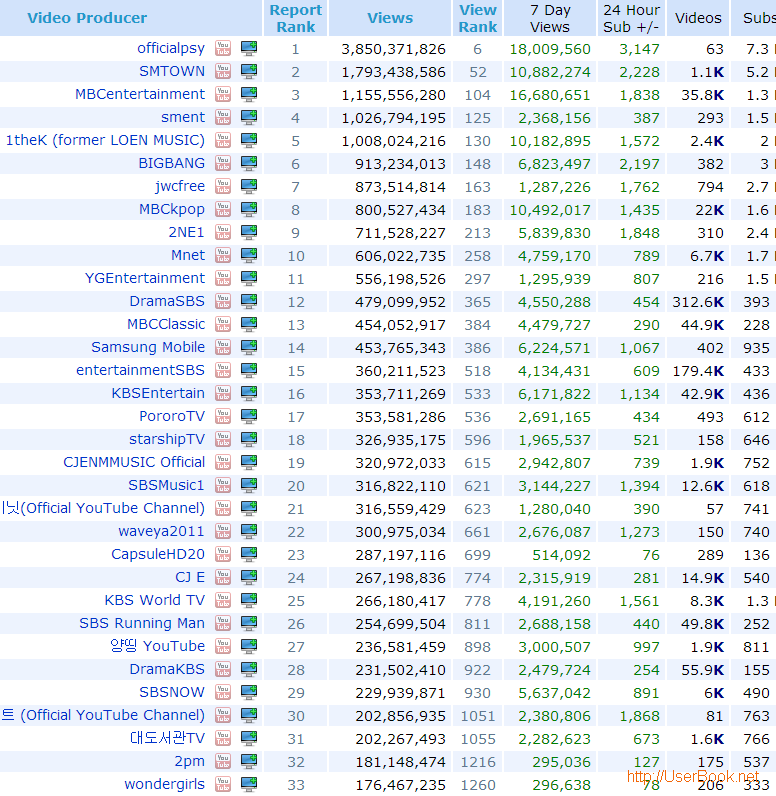Sort by Video Producer column header
The height and width of the screenshot is (796, 776).
click(x=87, y=18)
